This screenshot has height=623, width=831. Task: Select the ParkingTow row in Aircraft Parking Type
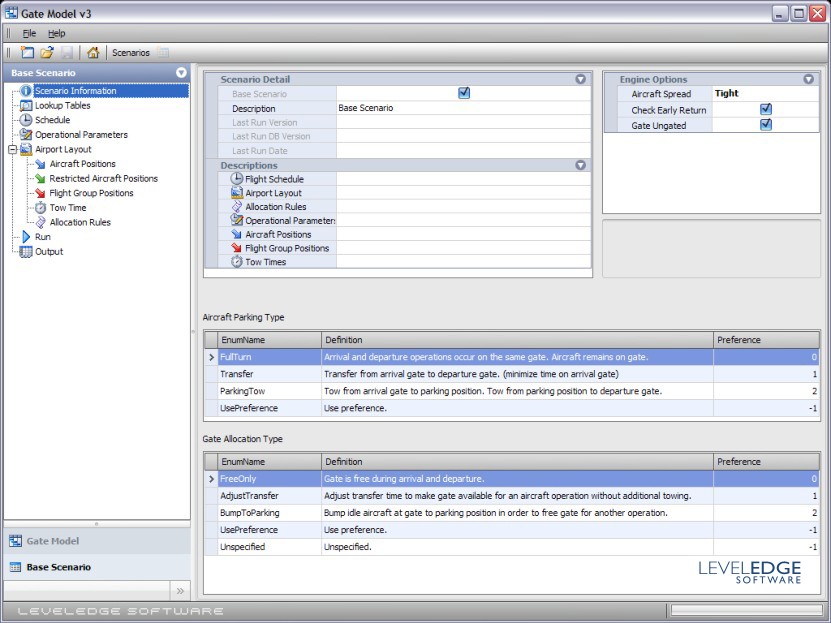tap(242, 391)
